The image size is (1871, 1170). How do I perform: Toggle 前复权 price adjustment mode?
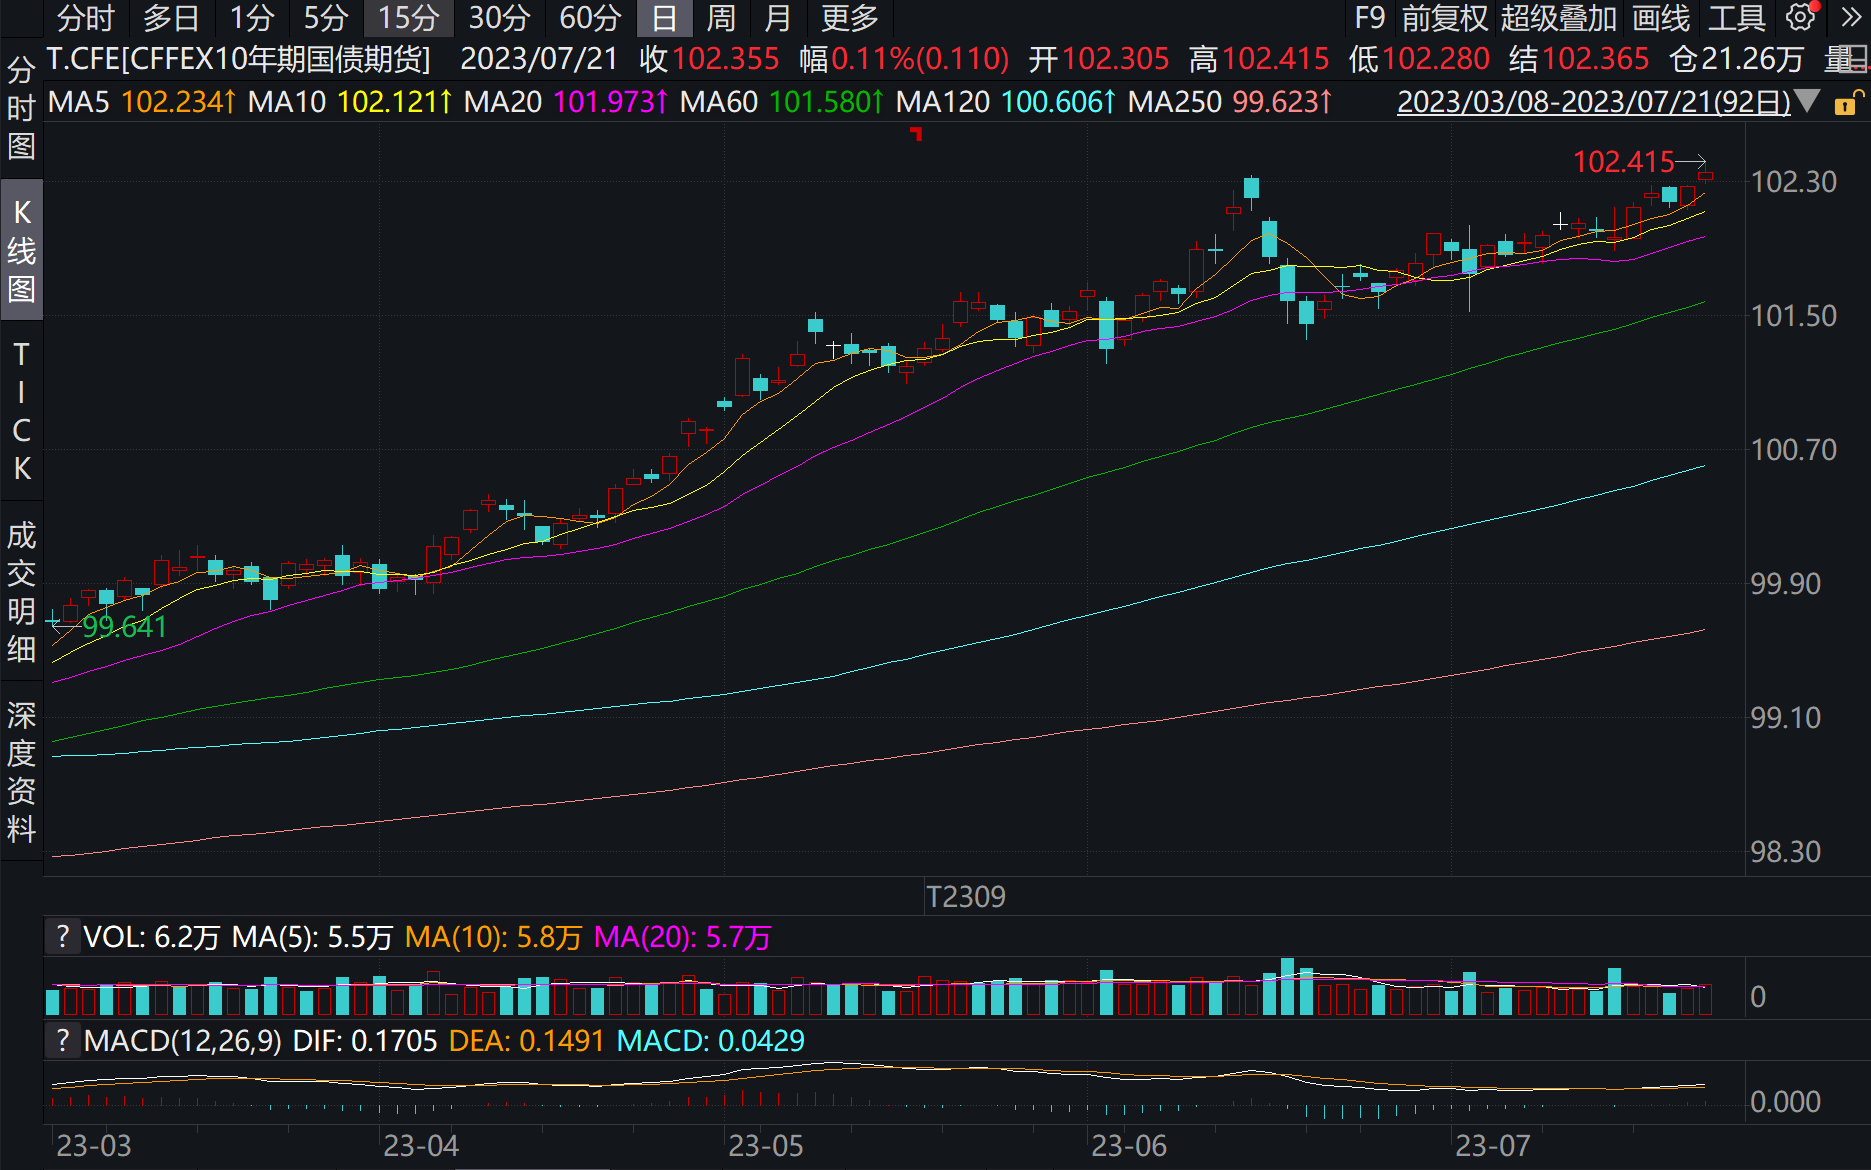(1444, 18)
